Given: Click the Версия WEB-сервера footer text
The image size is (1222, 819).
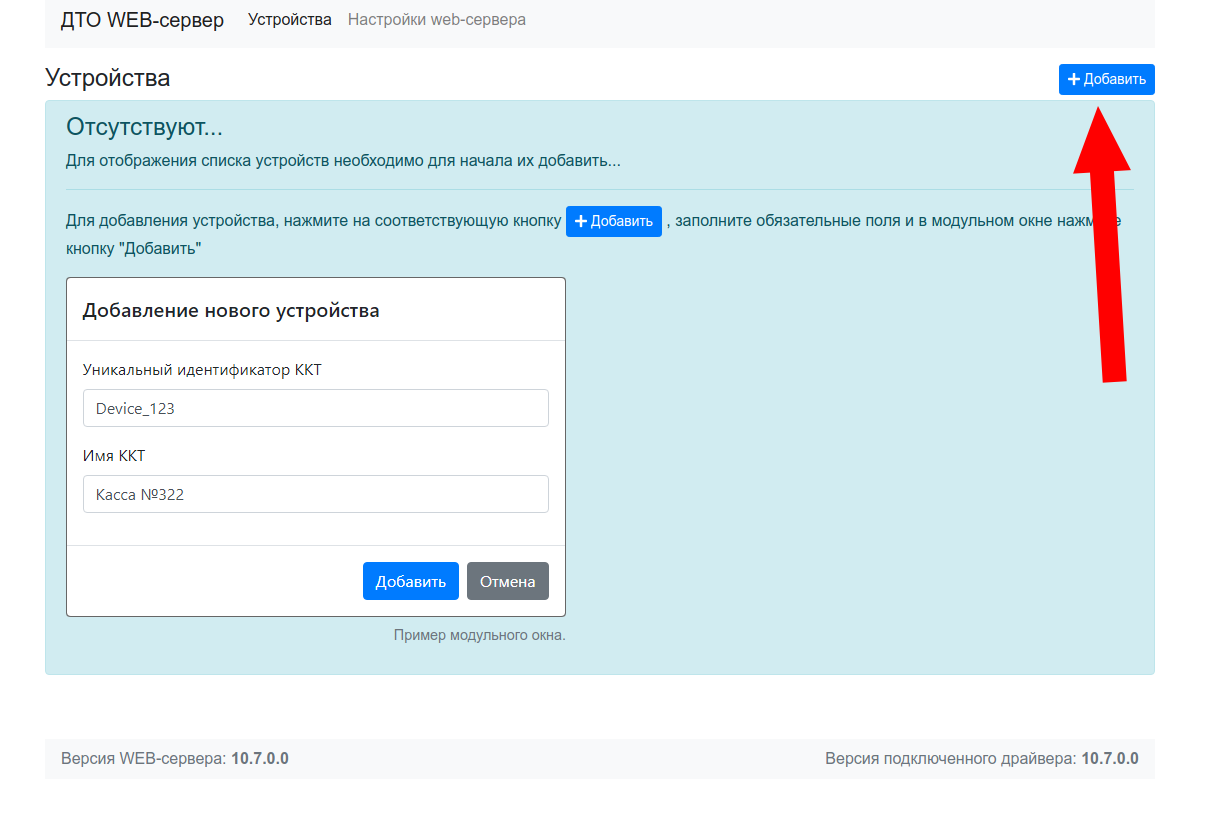Looking at the screenshot, I should tap(175, 759).
